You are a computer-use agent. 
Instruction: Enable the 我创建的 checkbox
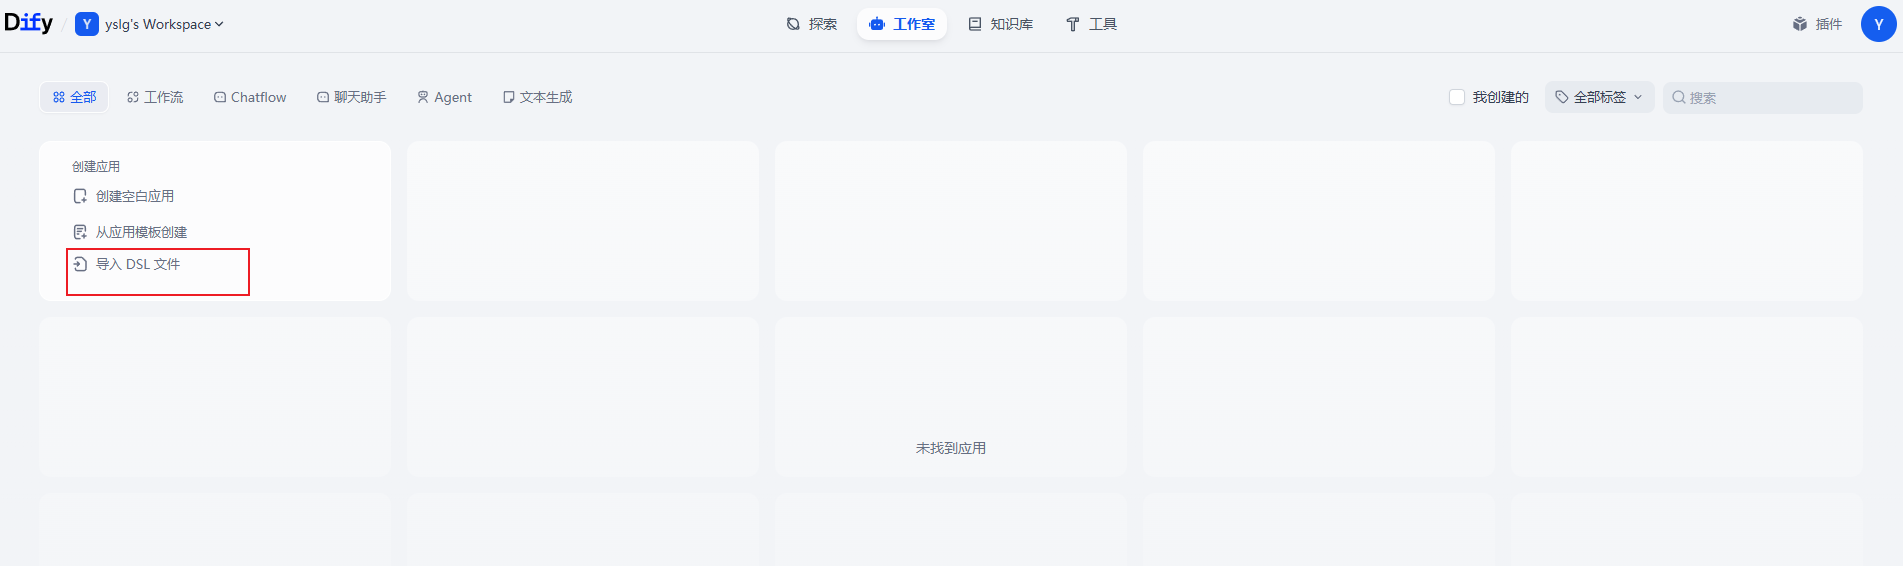coord(1457,97)
